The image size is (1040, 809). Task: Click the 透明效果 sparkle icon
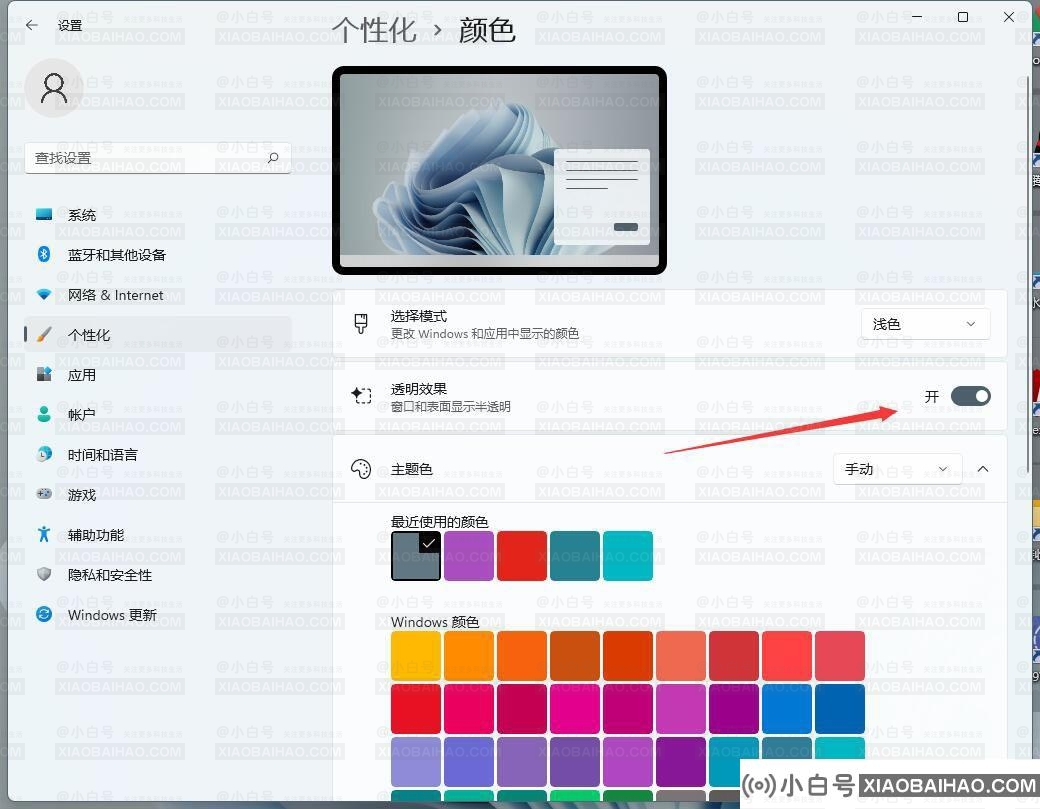pyautogui.click(x=361, y=396)
